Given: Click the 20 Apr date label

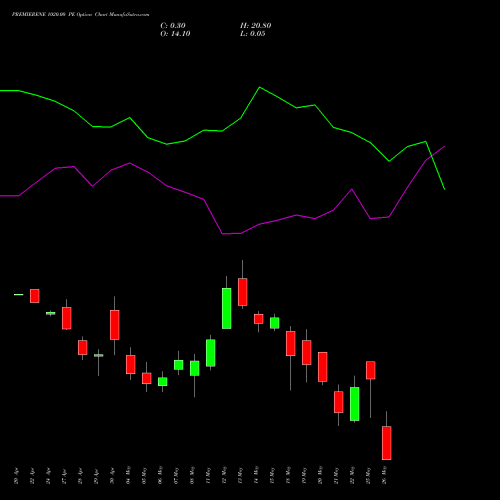Looking at the screenshot, I should (17, 476).
